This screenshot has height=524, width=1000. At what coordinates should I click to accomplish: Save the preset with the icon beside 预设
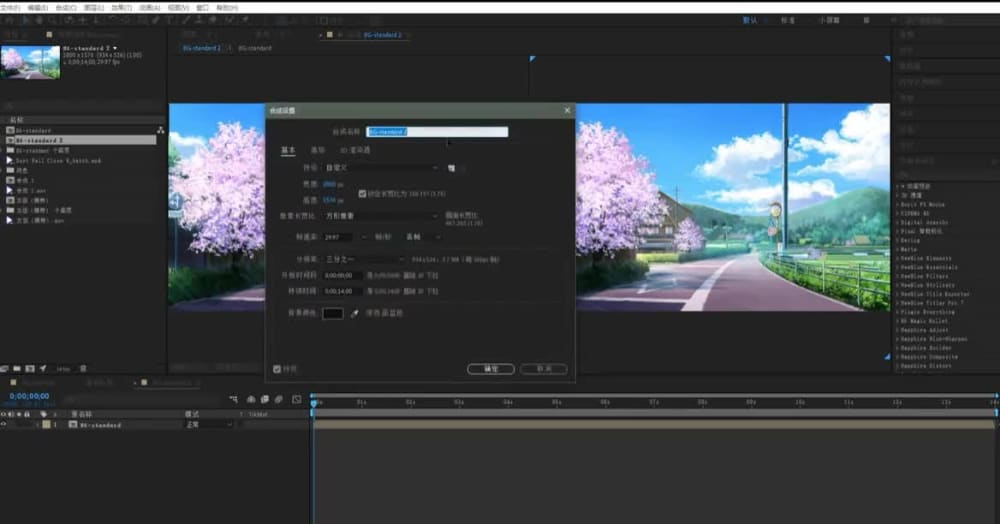coord(452,168)
